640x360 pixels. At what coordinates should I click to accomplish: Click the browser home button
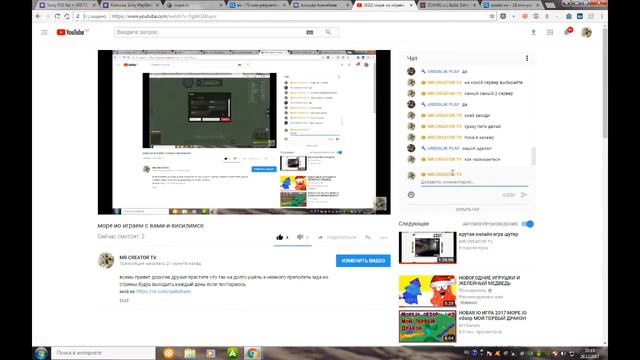pyautogui.click(x=67, y=16)
